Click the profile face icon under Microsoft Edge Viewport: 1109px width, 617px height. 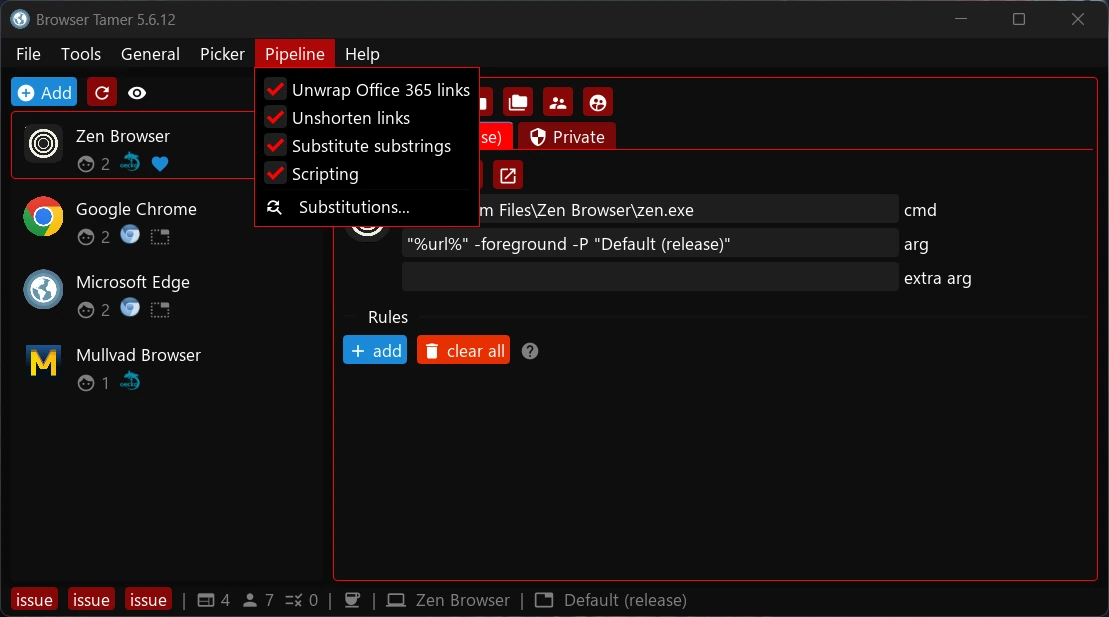(x=86, y=310)
